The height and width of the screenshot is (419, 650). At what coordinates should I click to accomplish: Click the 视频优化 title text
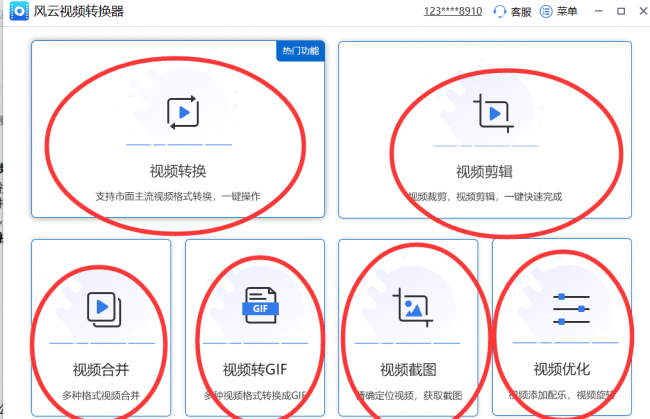(x=562, y=369)
